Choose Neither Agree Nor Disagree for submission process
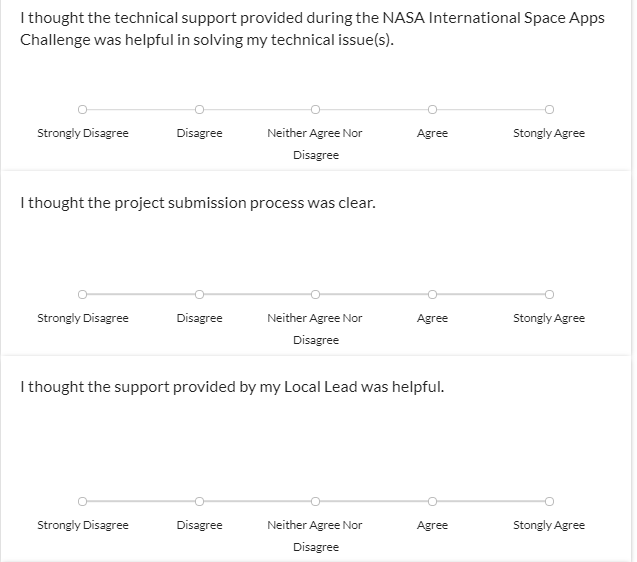637x562 pixels. coord(315,294)
